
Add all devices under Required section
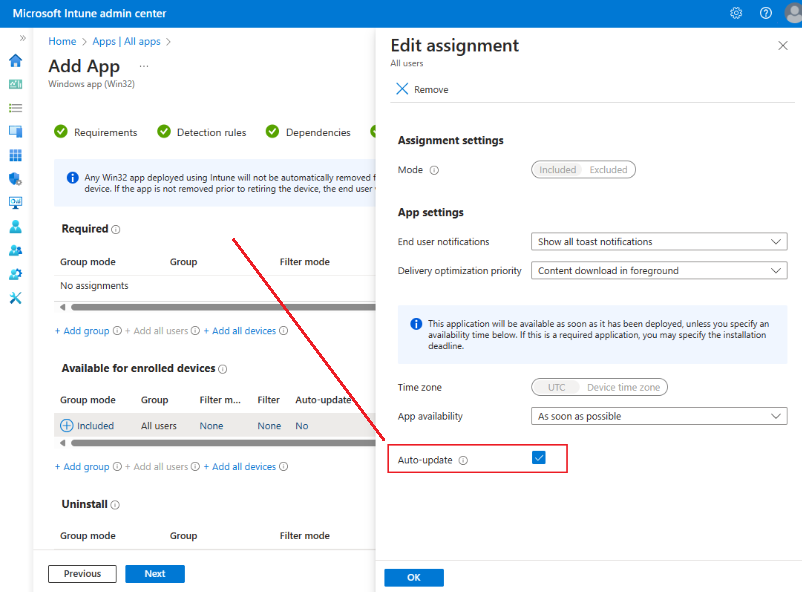(x=240, y=331)
